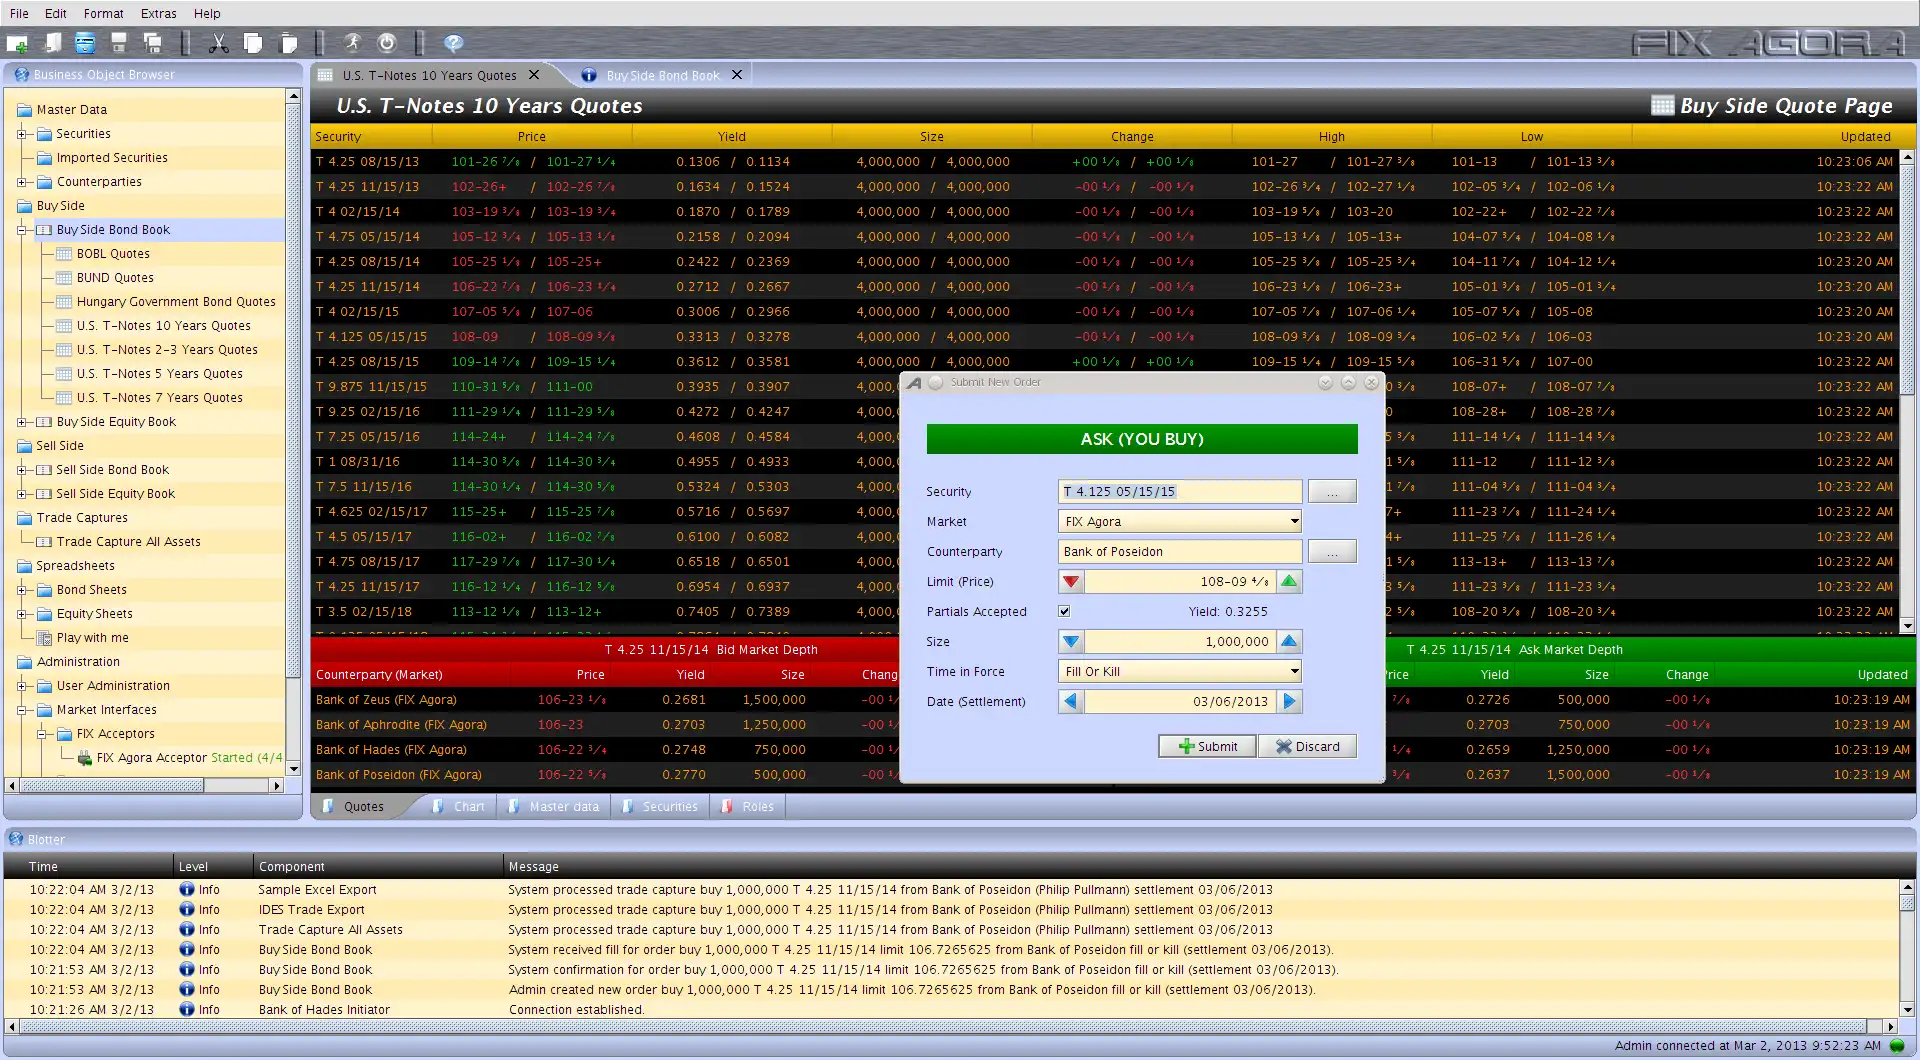Viewport: 1920px width, 1060px height.
Task: Discard the new order
Action: [x=1307, y=746]
